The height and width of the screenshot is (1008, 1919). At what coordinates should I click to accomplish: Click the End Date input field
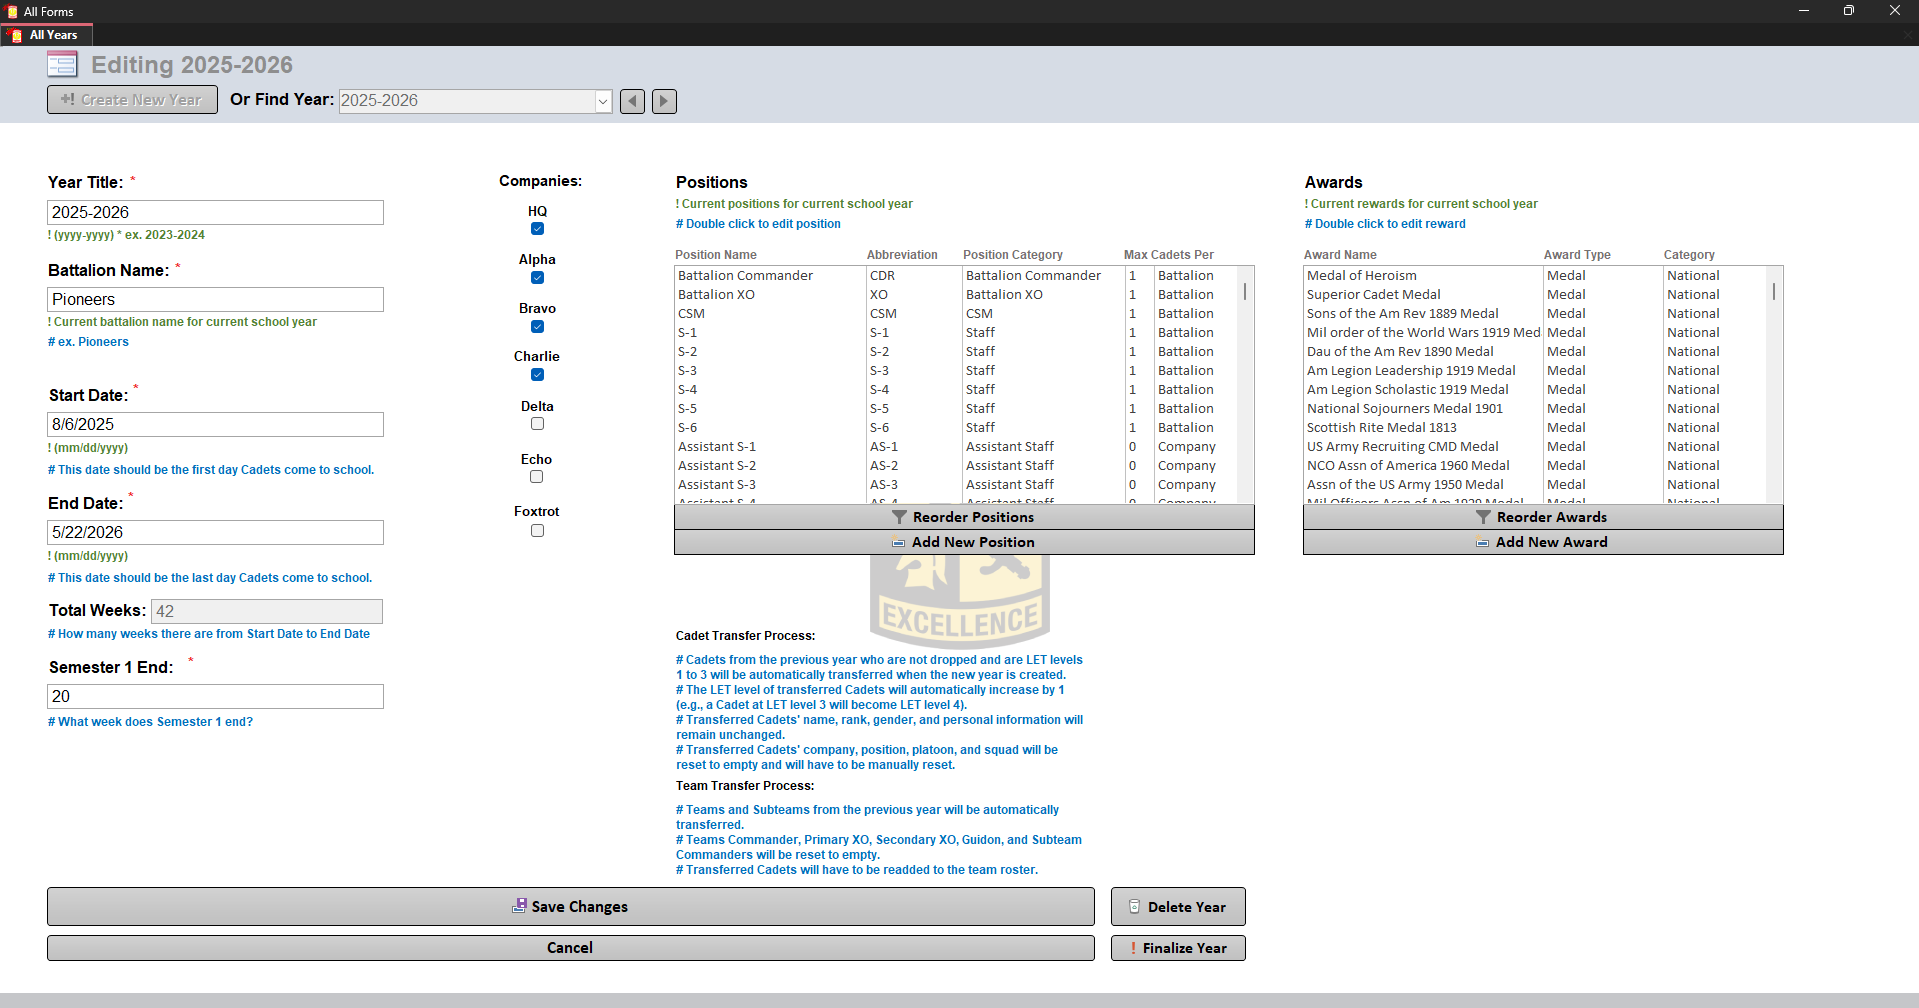(x=215, y=532)
